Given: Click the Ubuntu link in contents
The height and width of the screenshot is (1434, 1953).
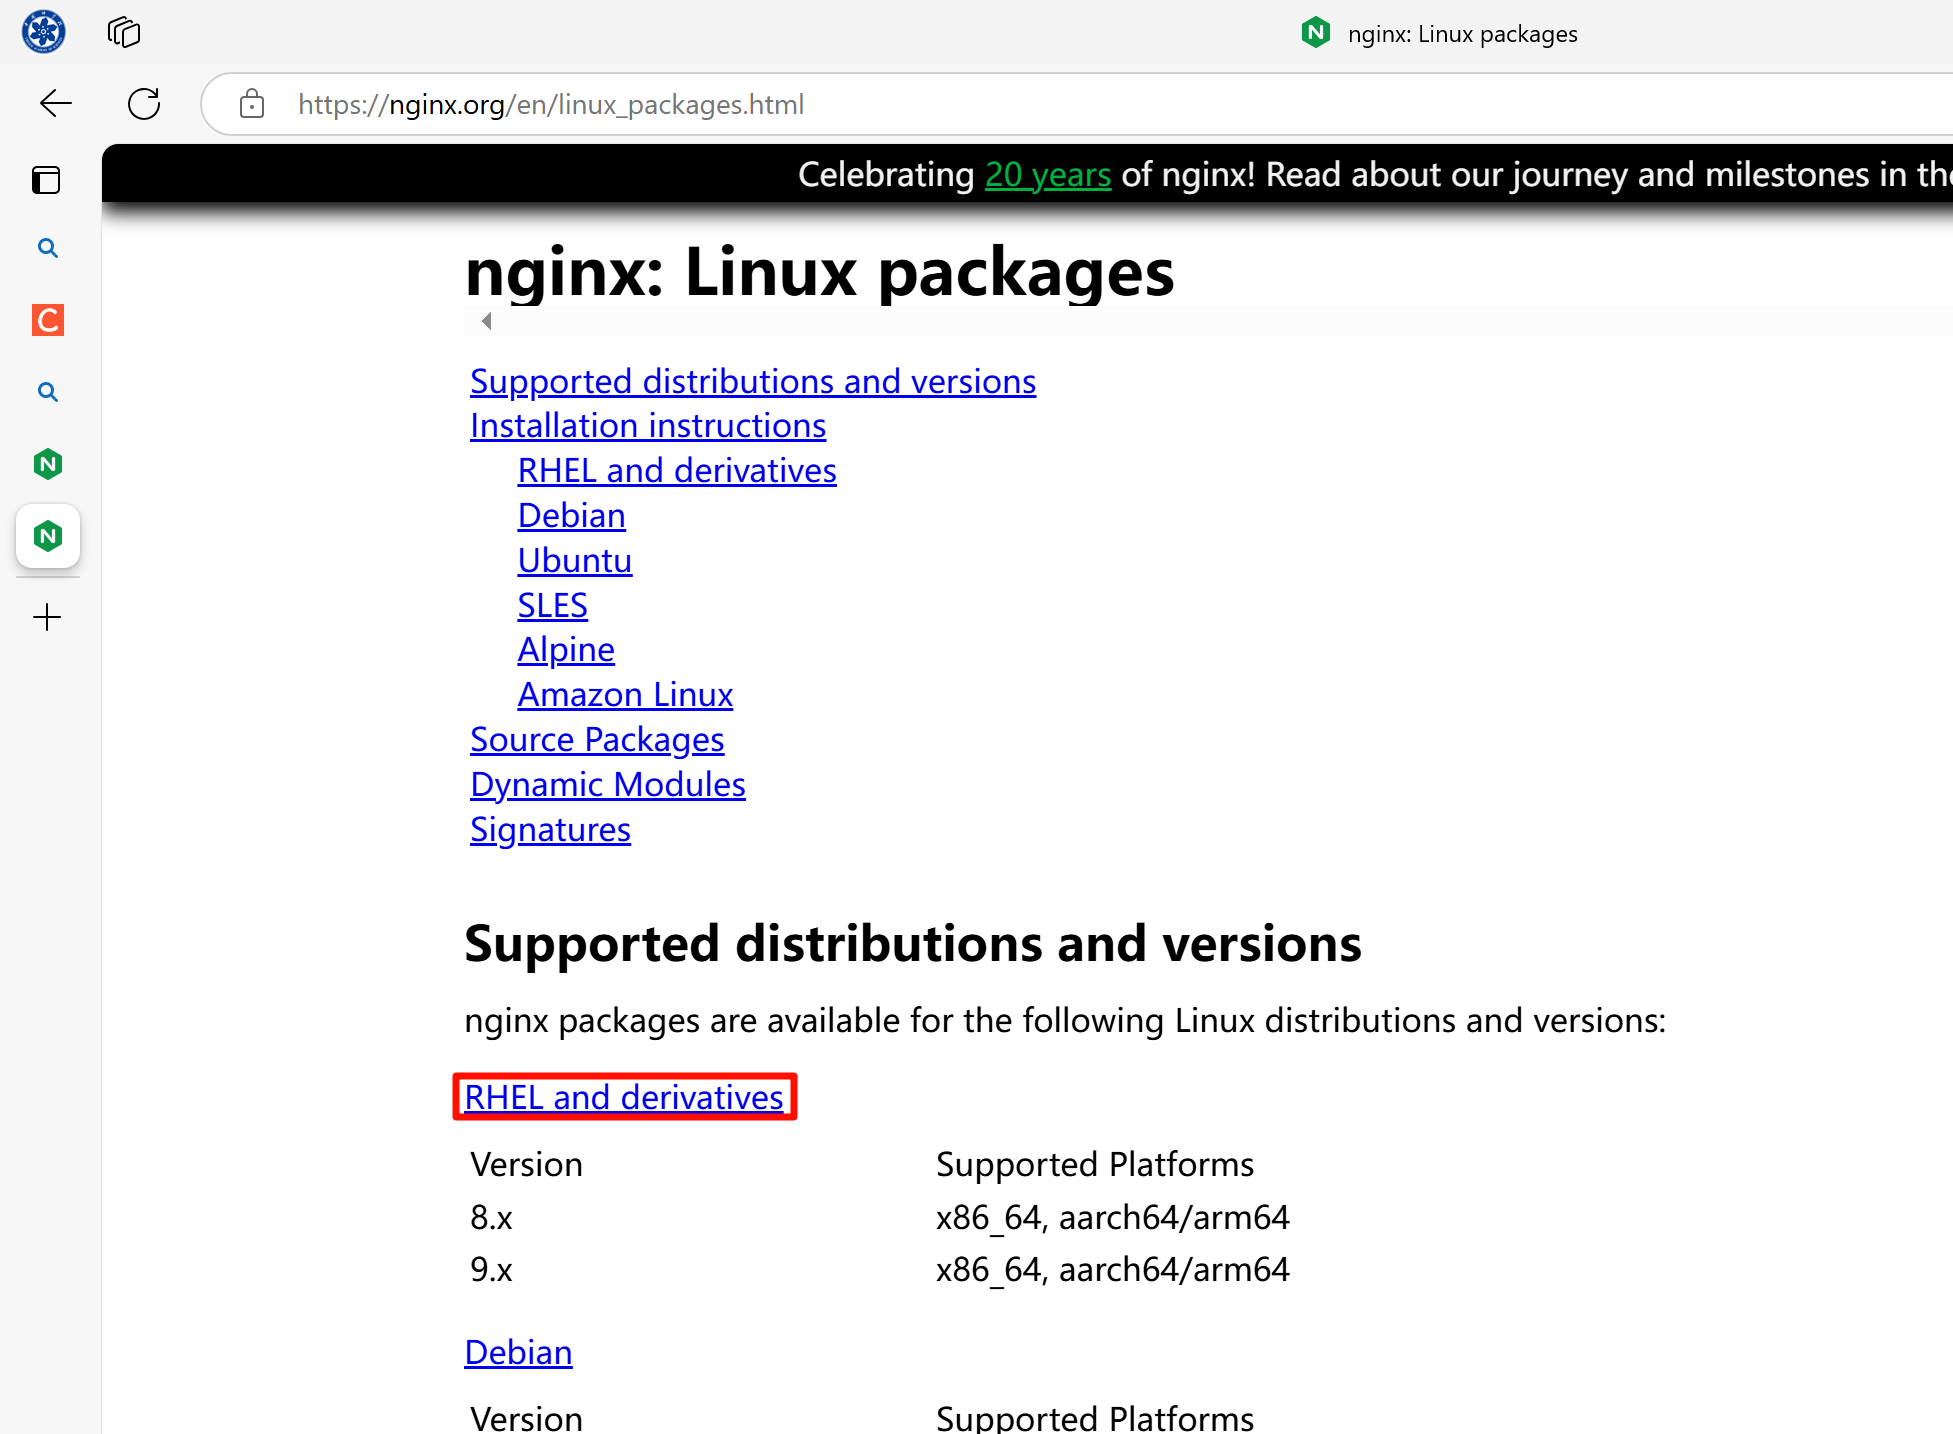Looking at the screenshot, I should (x=574, y=560).
